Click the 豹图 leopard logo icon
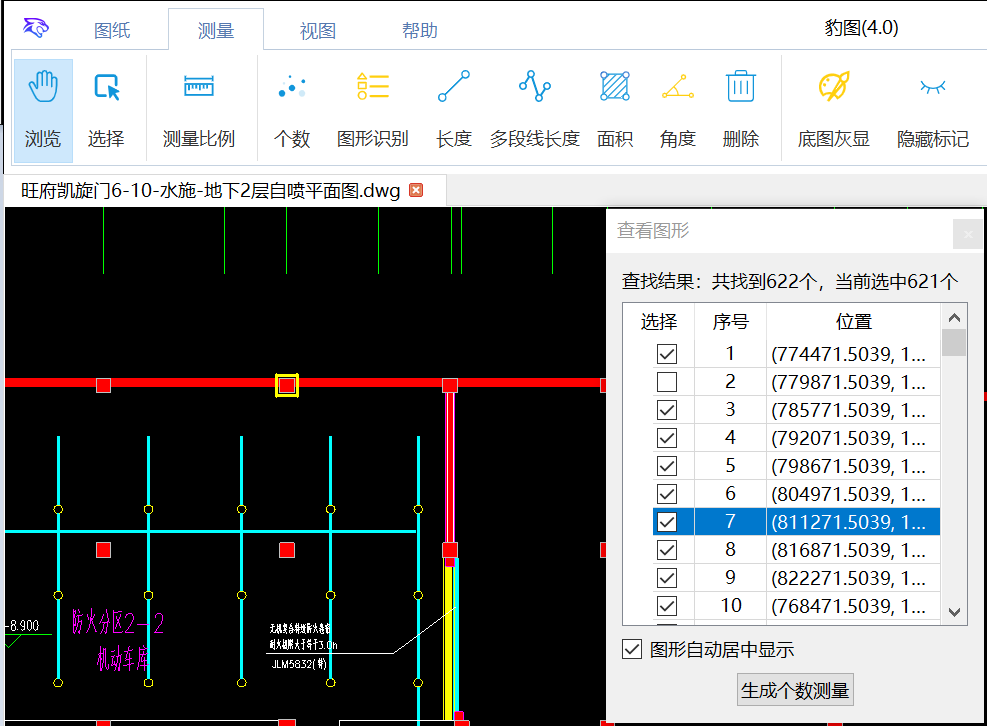This screenshot has width=987, height=726. 36,28
